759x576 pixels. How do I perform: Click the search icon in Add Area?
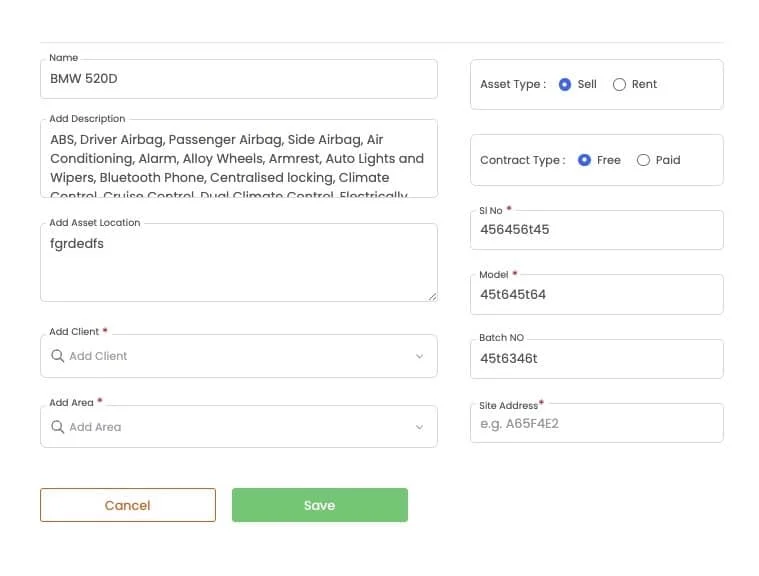click(58, 427)
